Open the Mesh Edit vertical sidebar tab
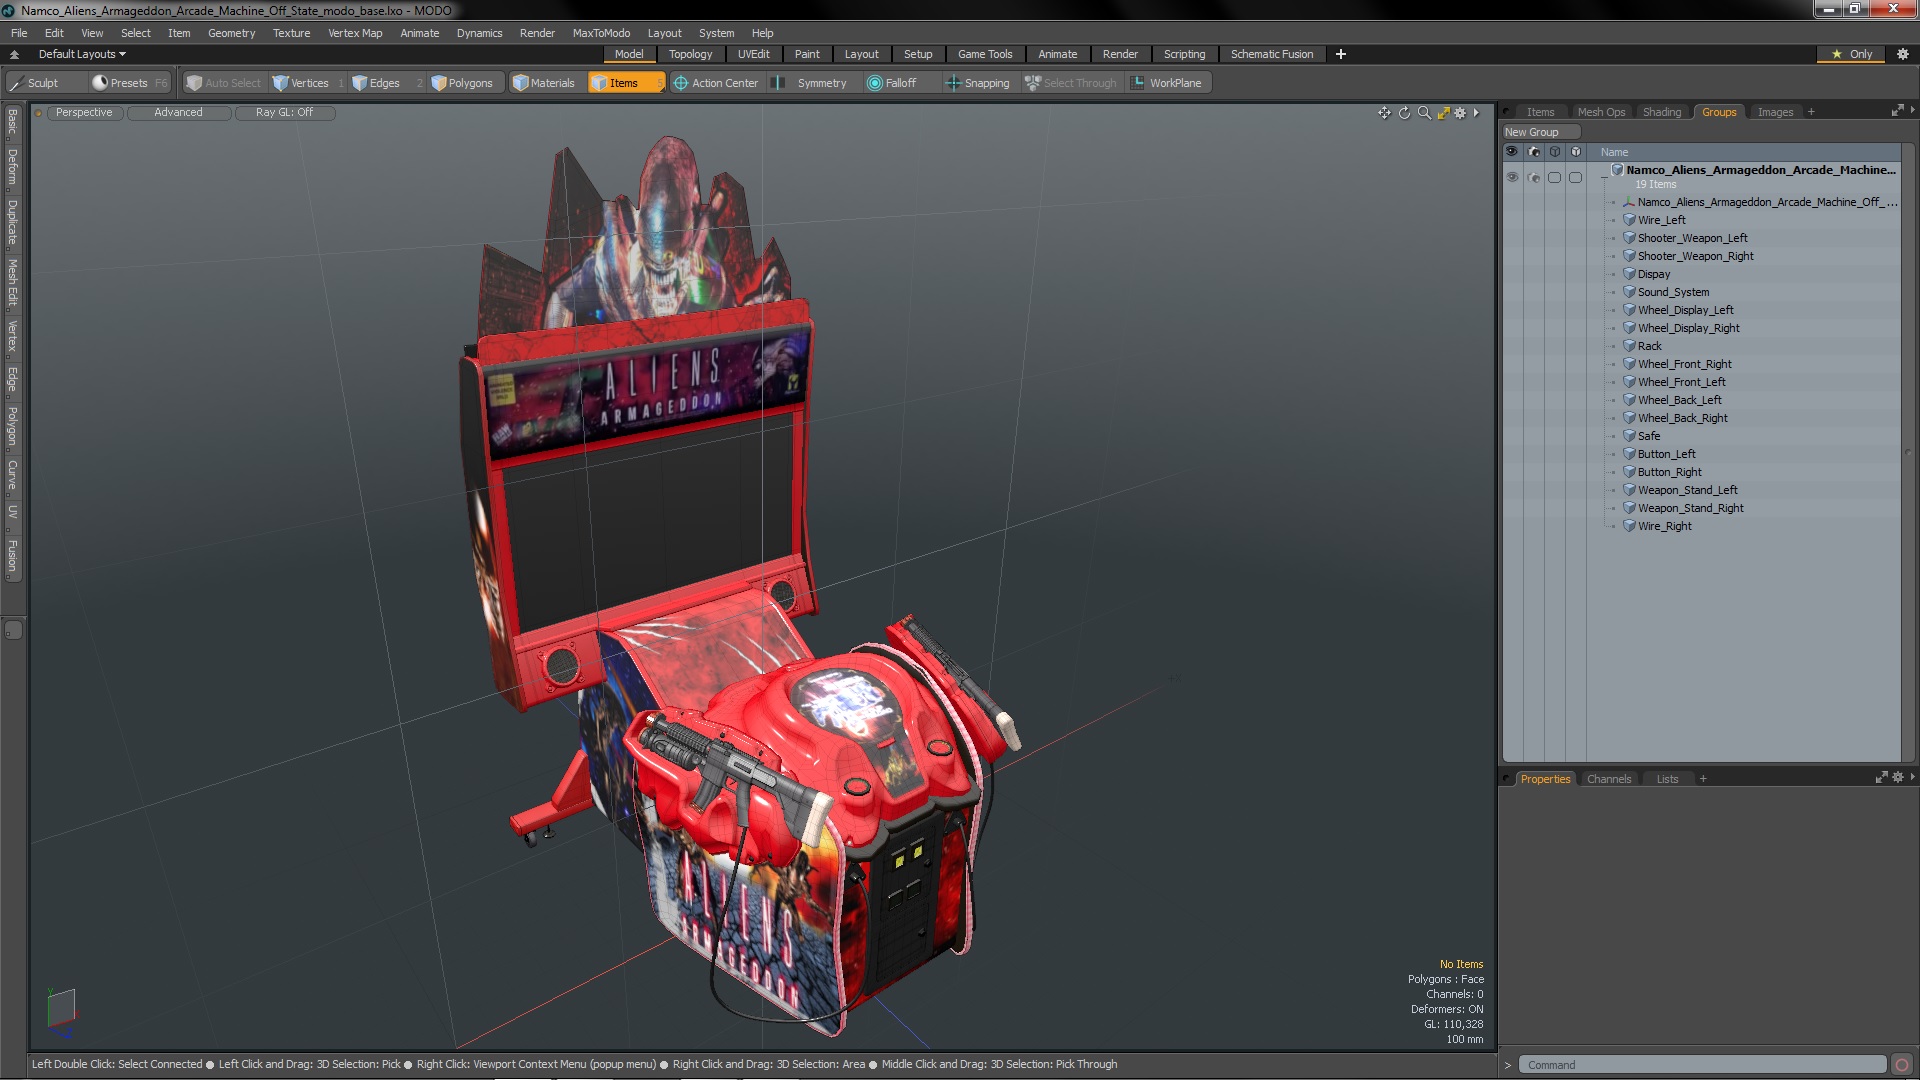The width and height of the screenshot is (1920, 1080). point(12,283)
